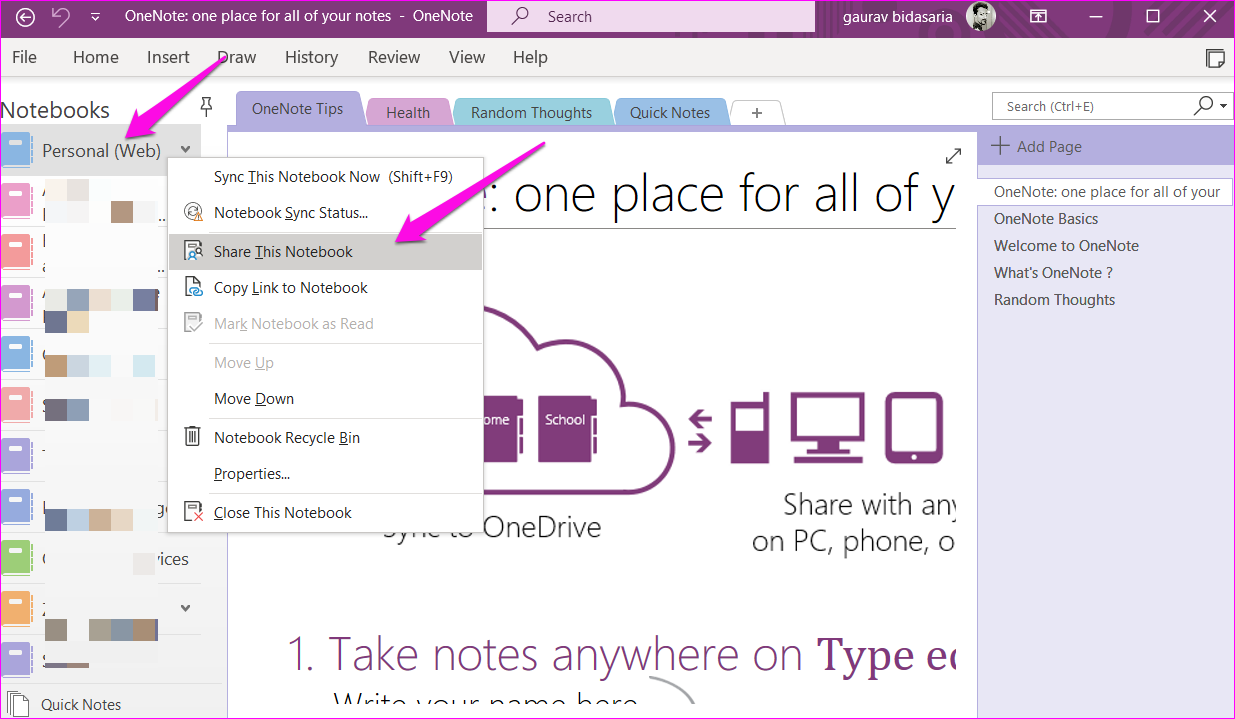1235x719 pixels.
Task: Expand the chevron on the orange notebook
Action: (186, 608)
